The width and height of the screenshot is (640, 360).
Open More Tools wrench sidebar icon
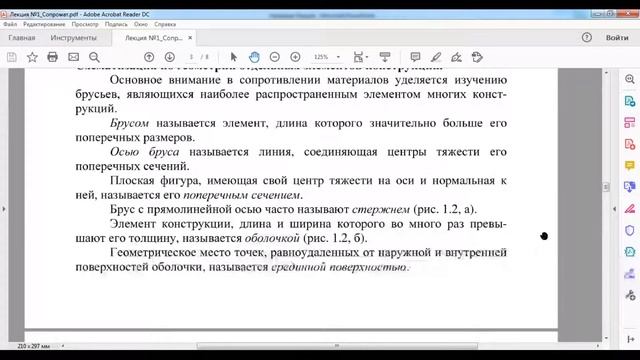tap(630, 295)
